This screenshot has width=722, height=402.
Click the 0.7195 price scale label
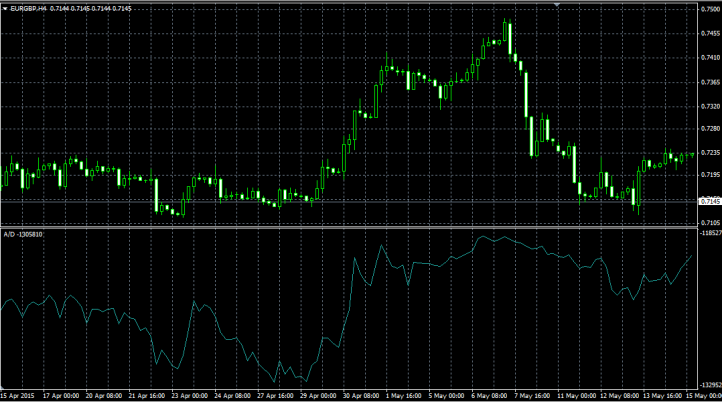pos(708,175)
